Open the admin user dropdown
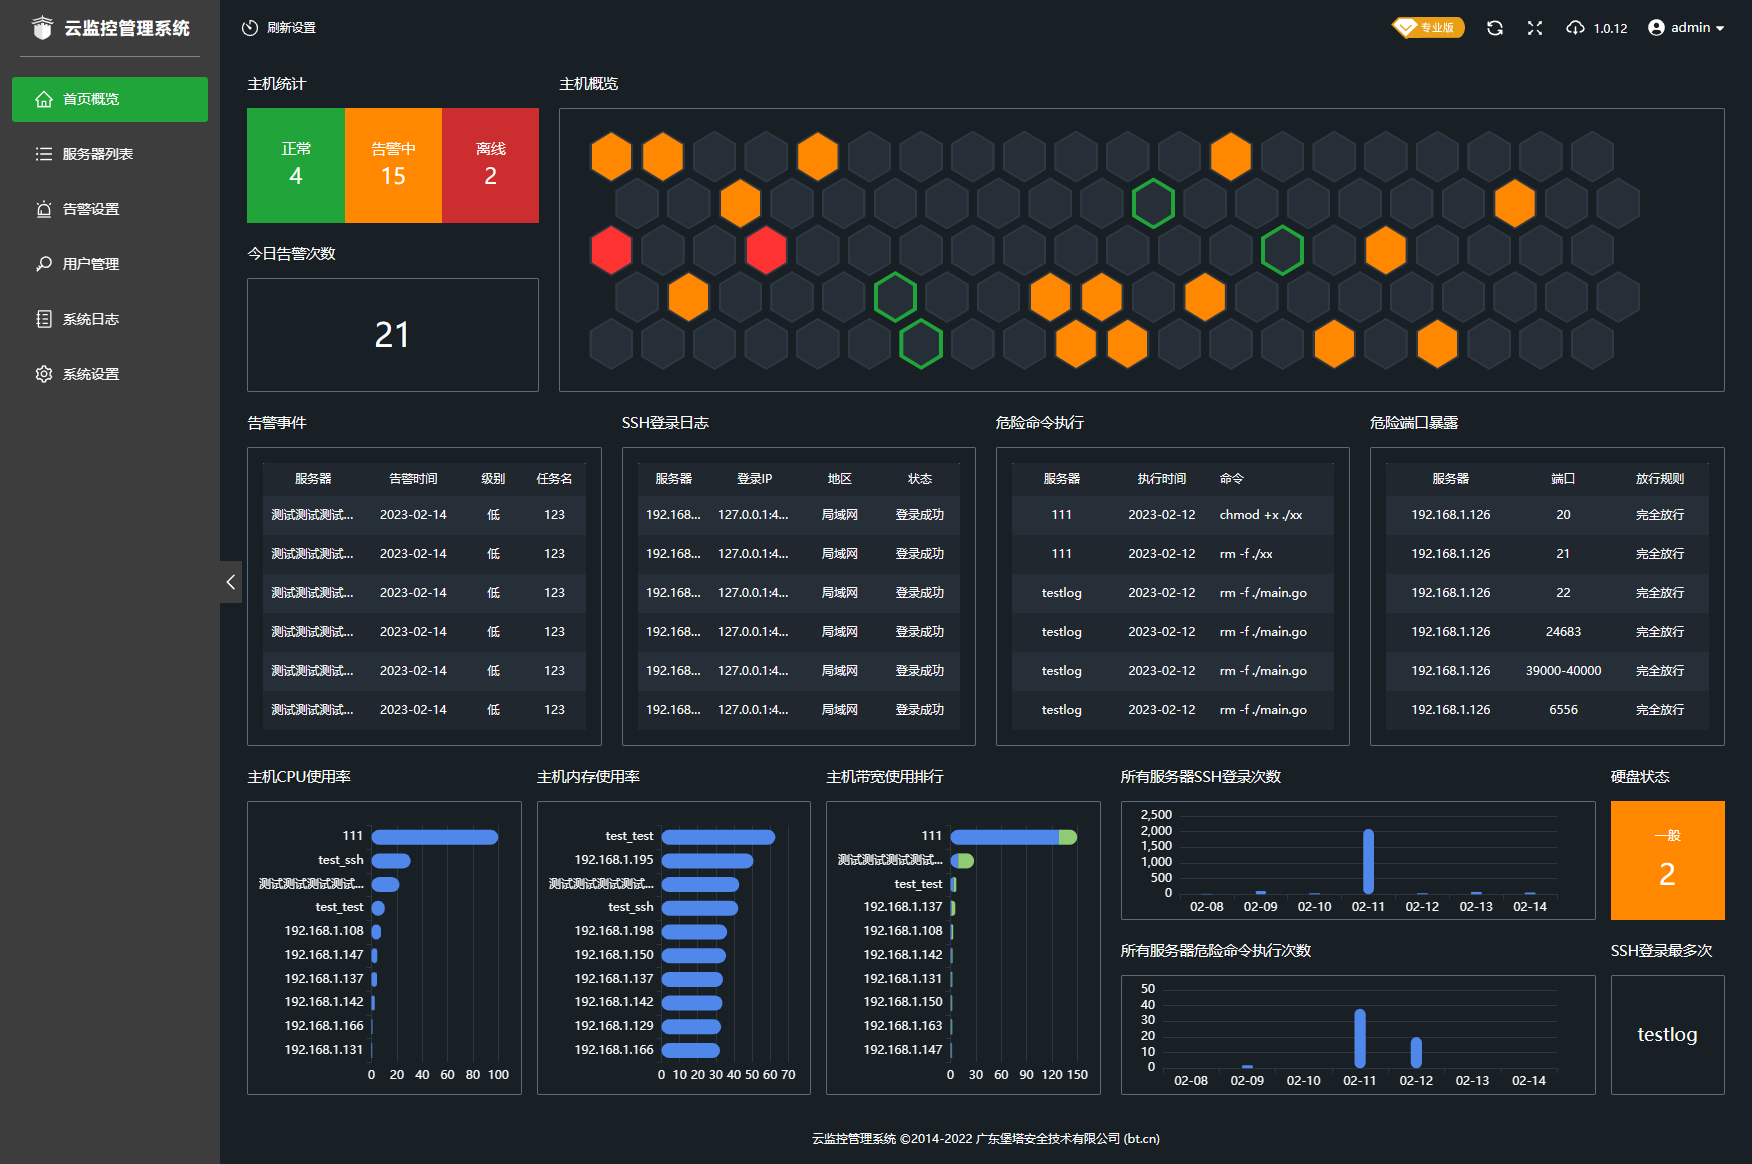This screenshot has height=1164, width=1752. click(1686, 28)
